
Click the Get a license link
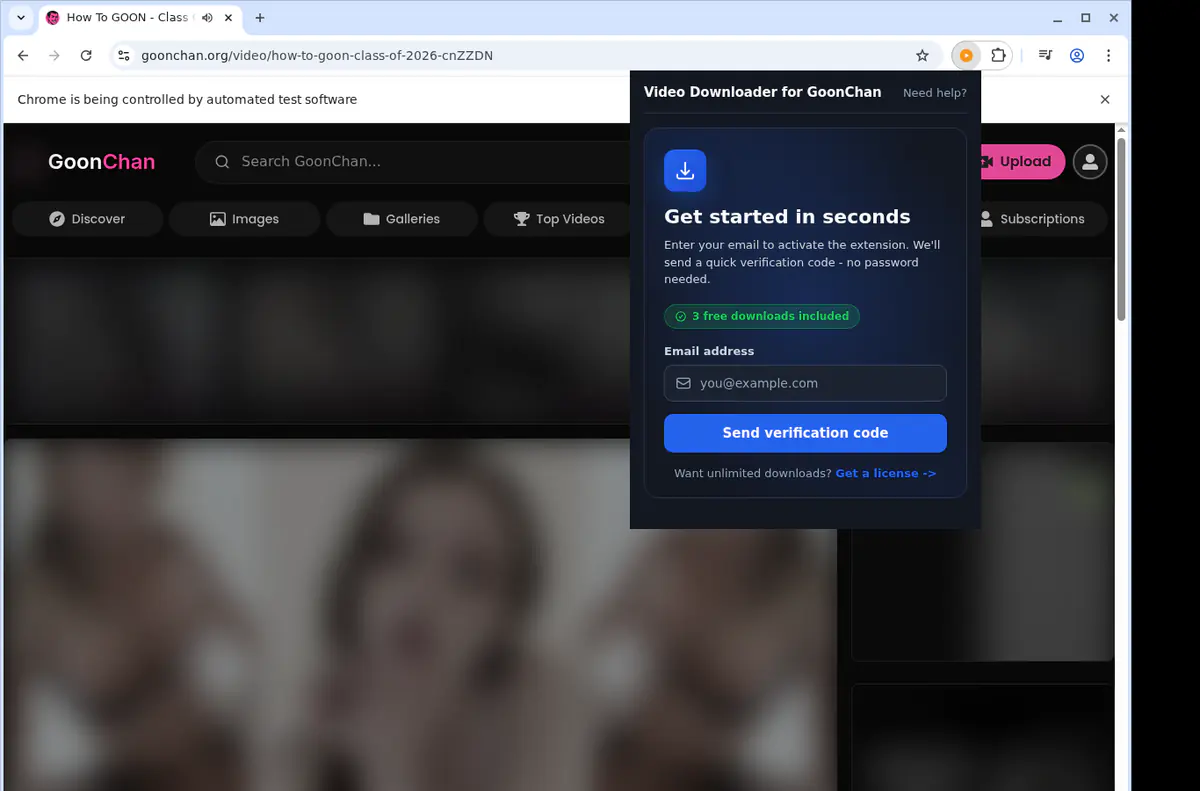tap(886, 473)
